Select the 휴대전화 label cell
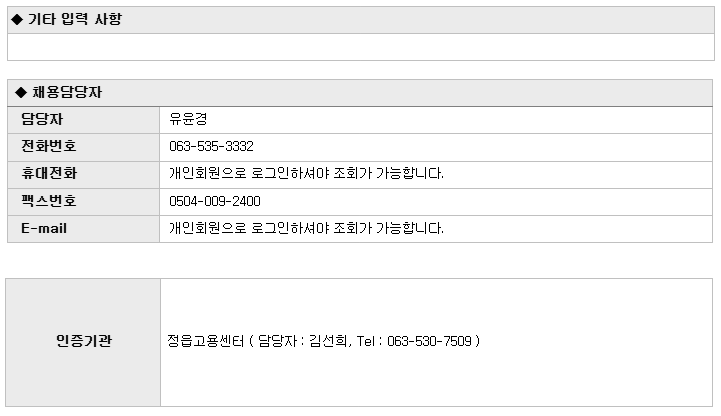Screen dimensions: 721x416 [x=84, y=174]
